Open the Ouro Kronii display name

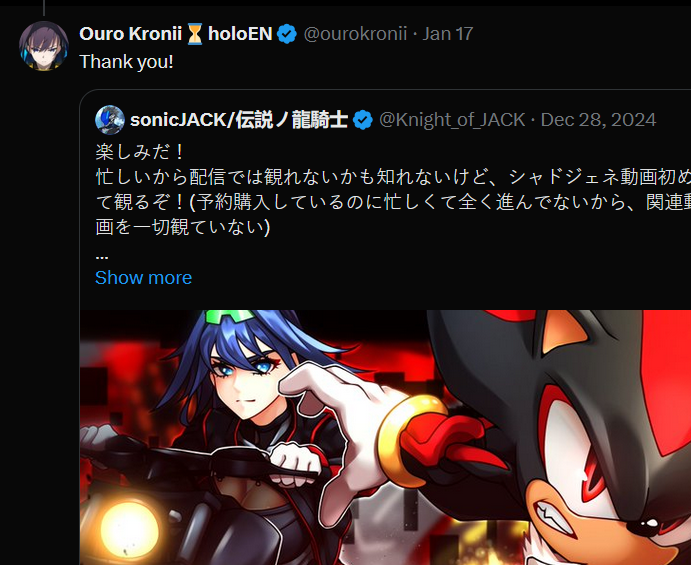pos(130,34)
